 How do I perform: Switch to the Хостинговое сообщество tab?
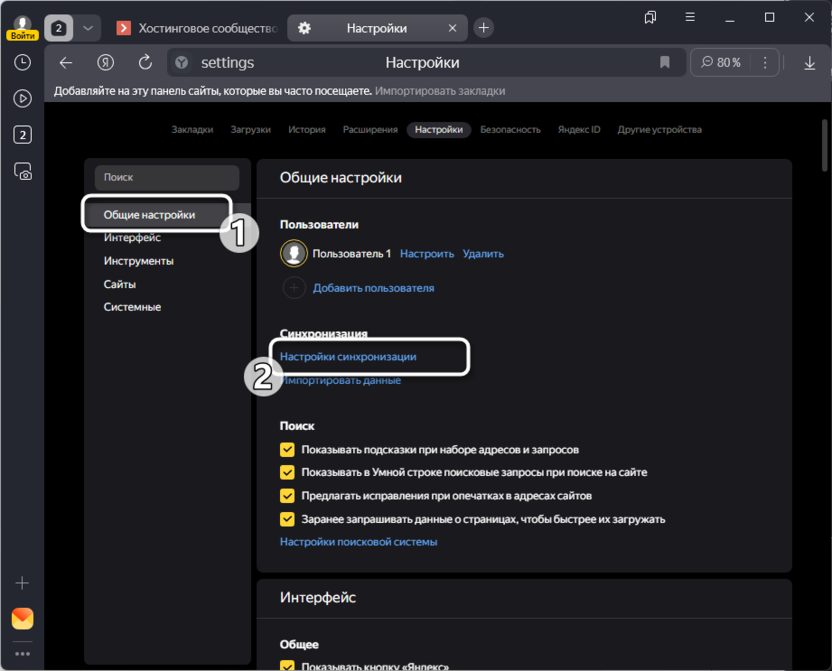(x=197, y=28)
